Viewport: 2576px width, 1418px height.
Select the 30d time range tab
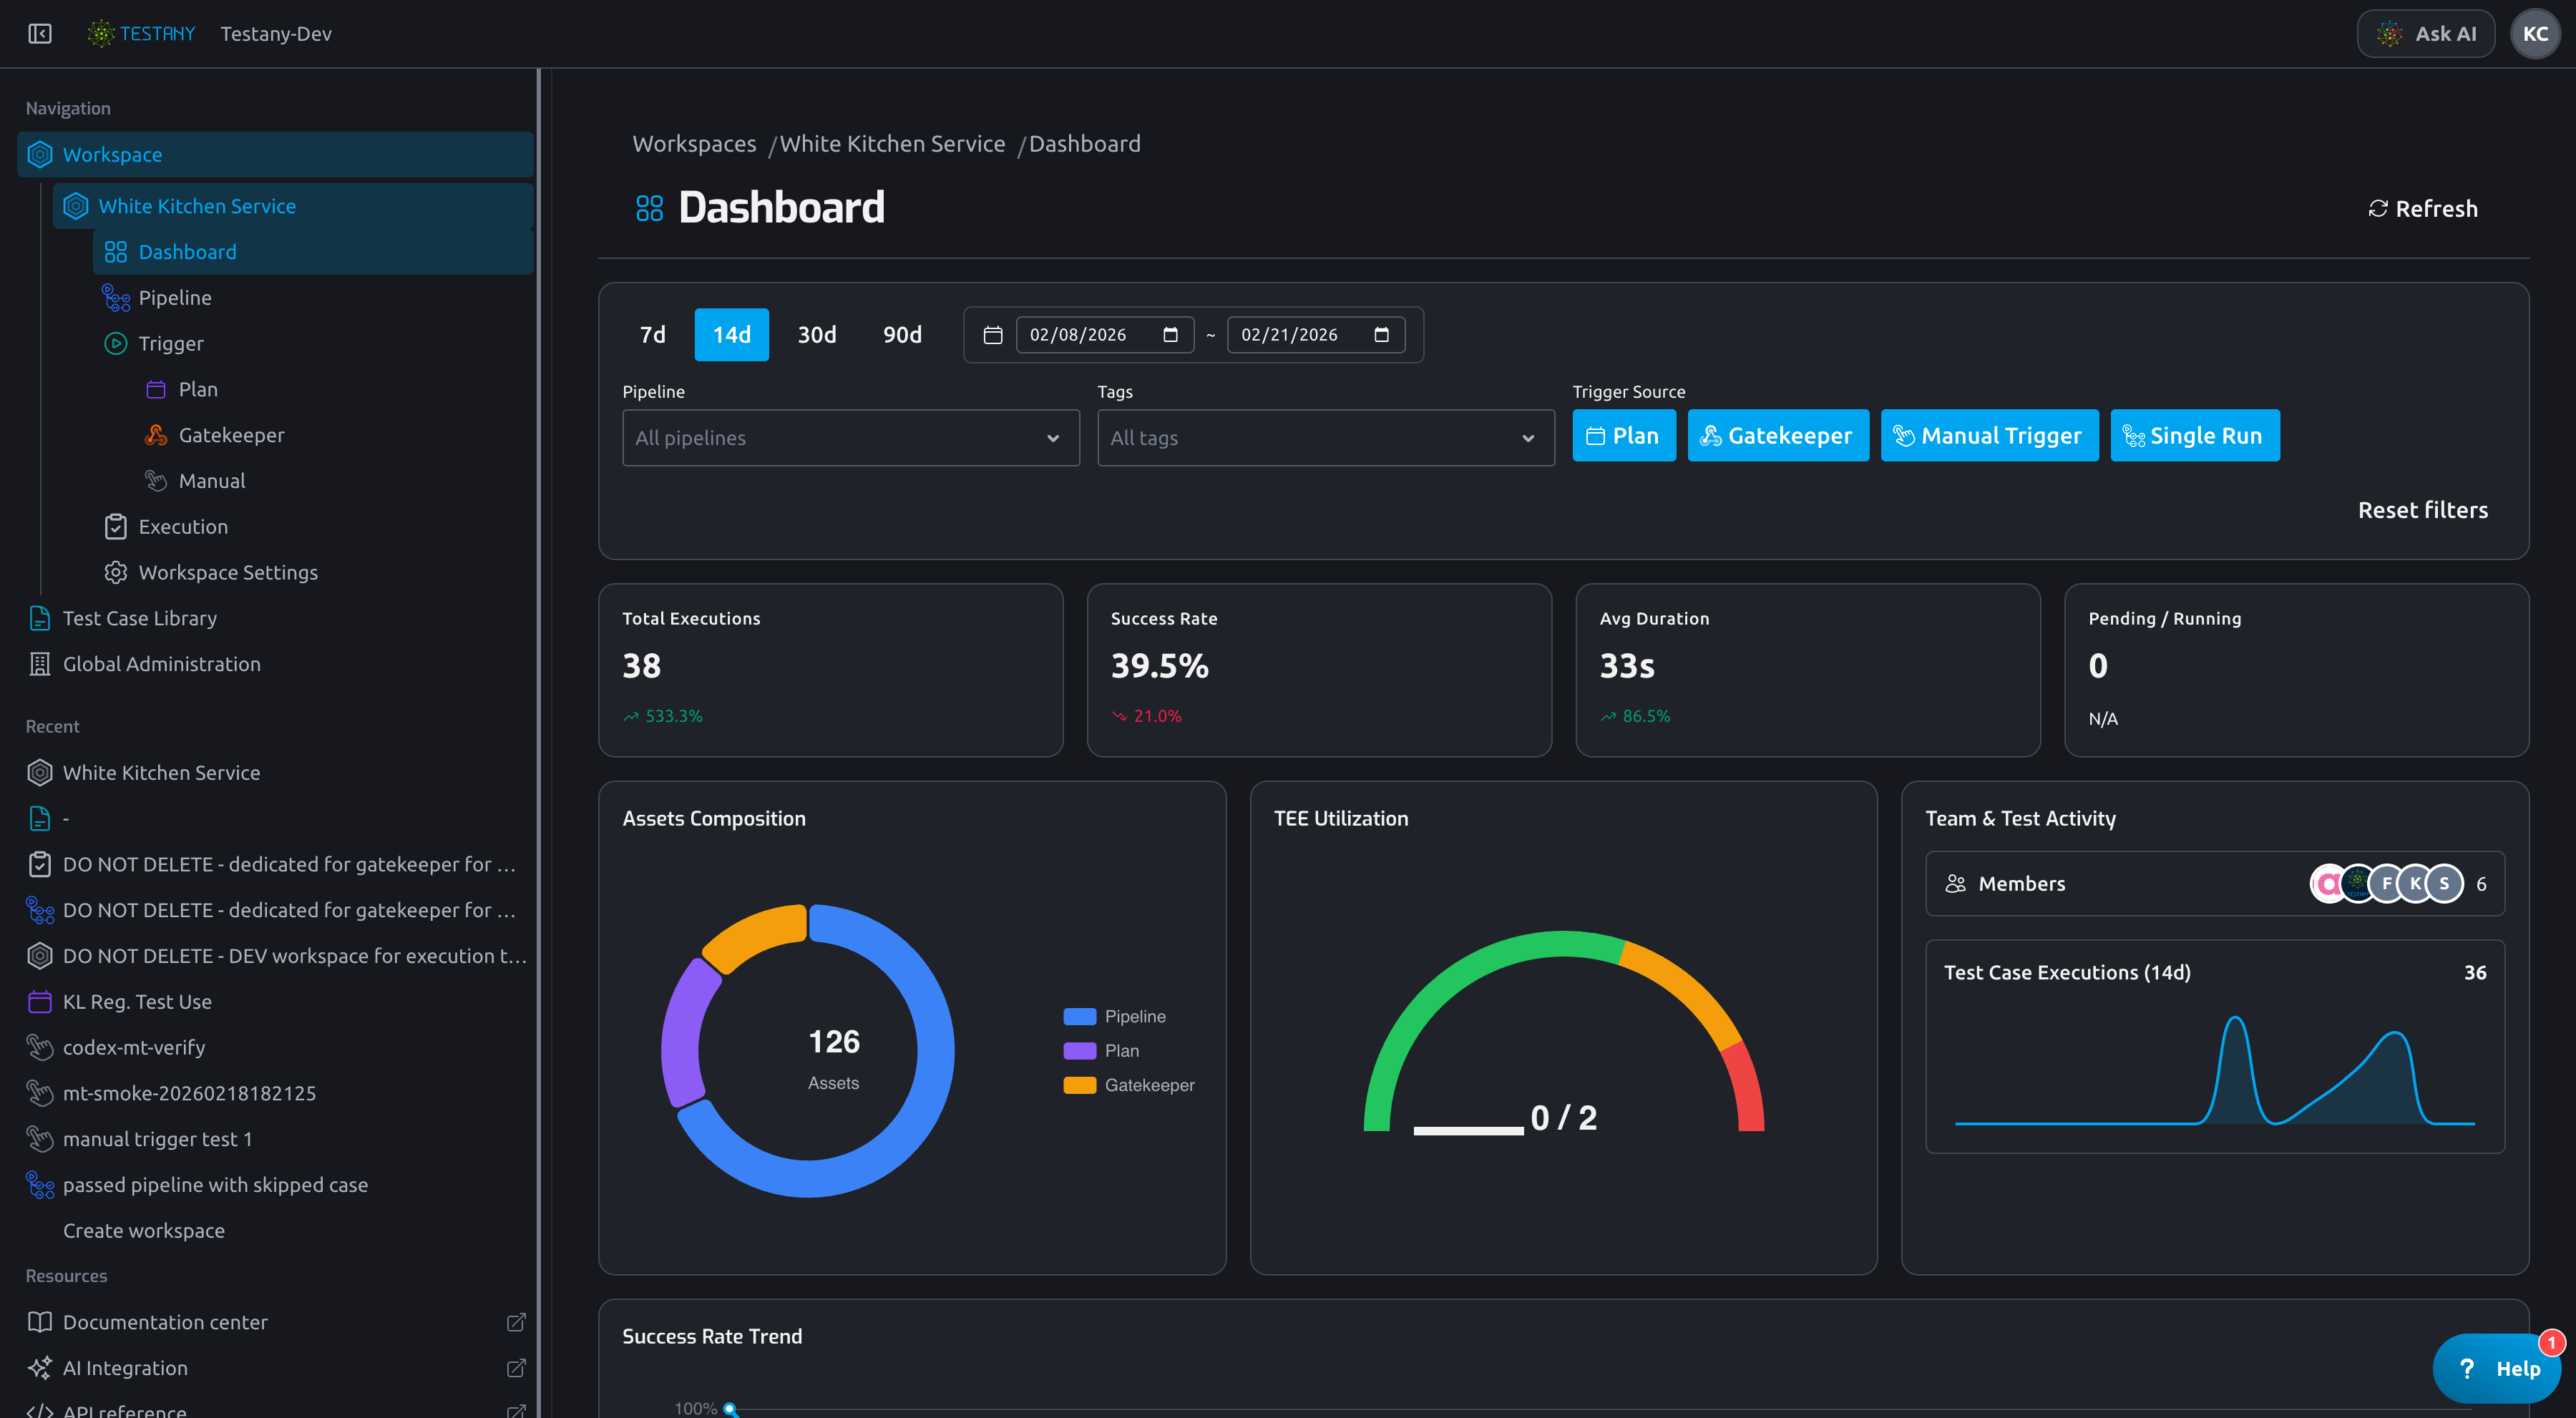point(816,335)
